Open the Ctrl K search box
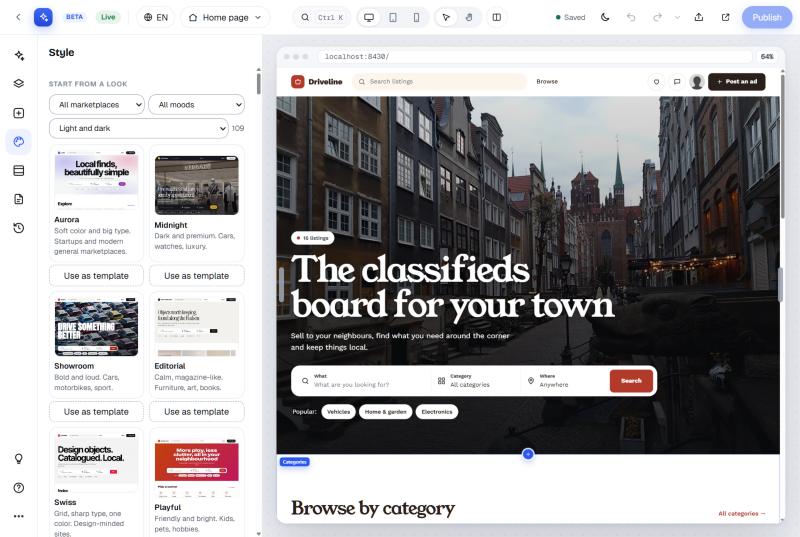Viewport: 800px width, 537px height. (x=322, y=17)
